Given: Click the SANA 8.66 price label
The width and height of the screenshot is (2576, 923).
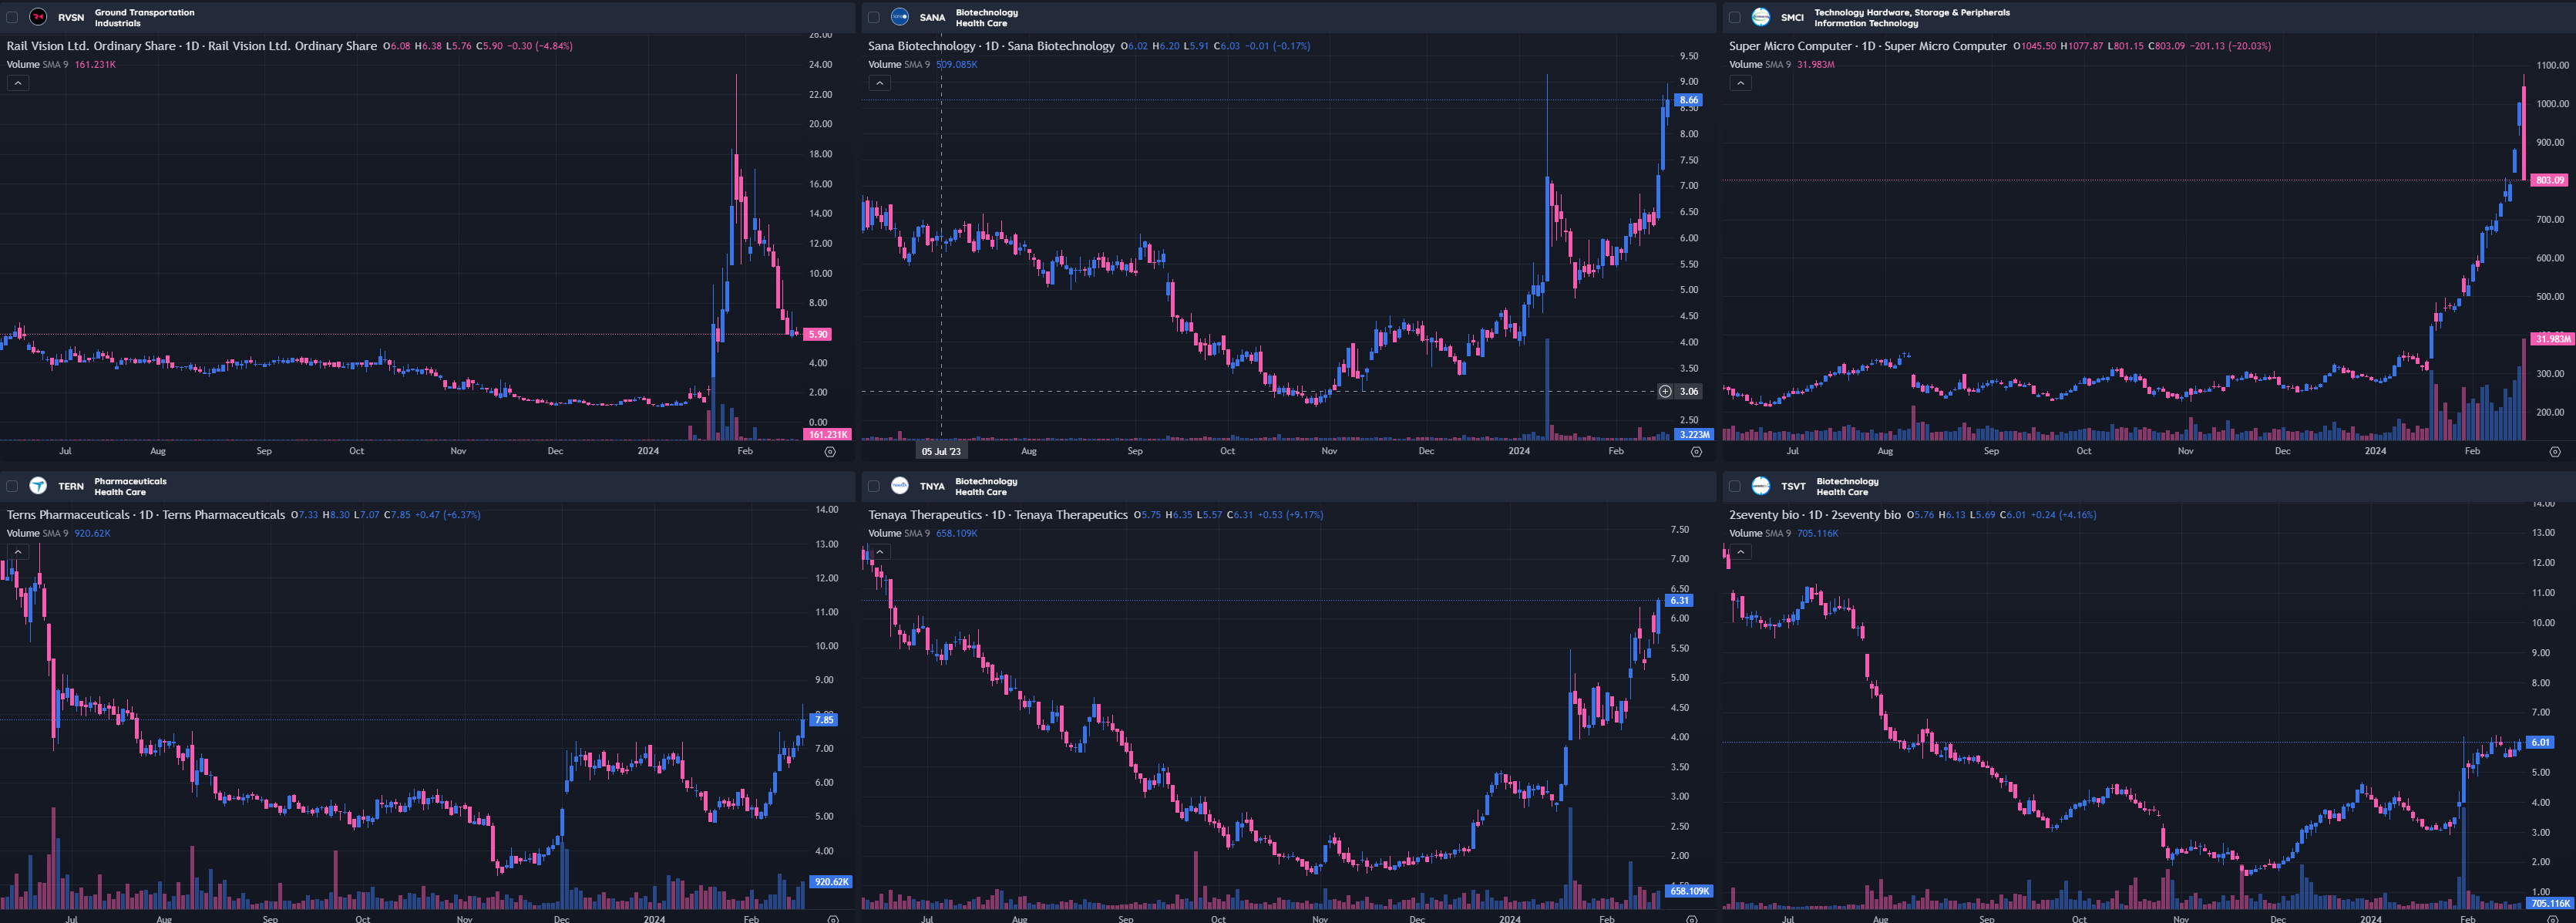Looking at the screenshot, I should (1689, 100).
